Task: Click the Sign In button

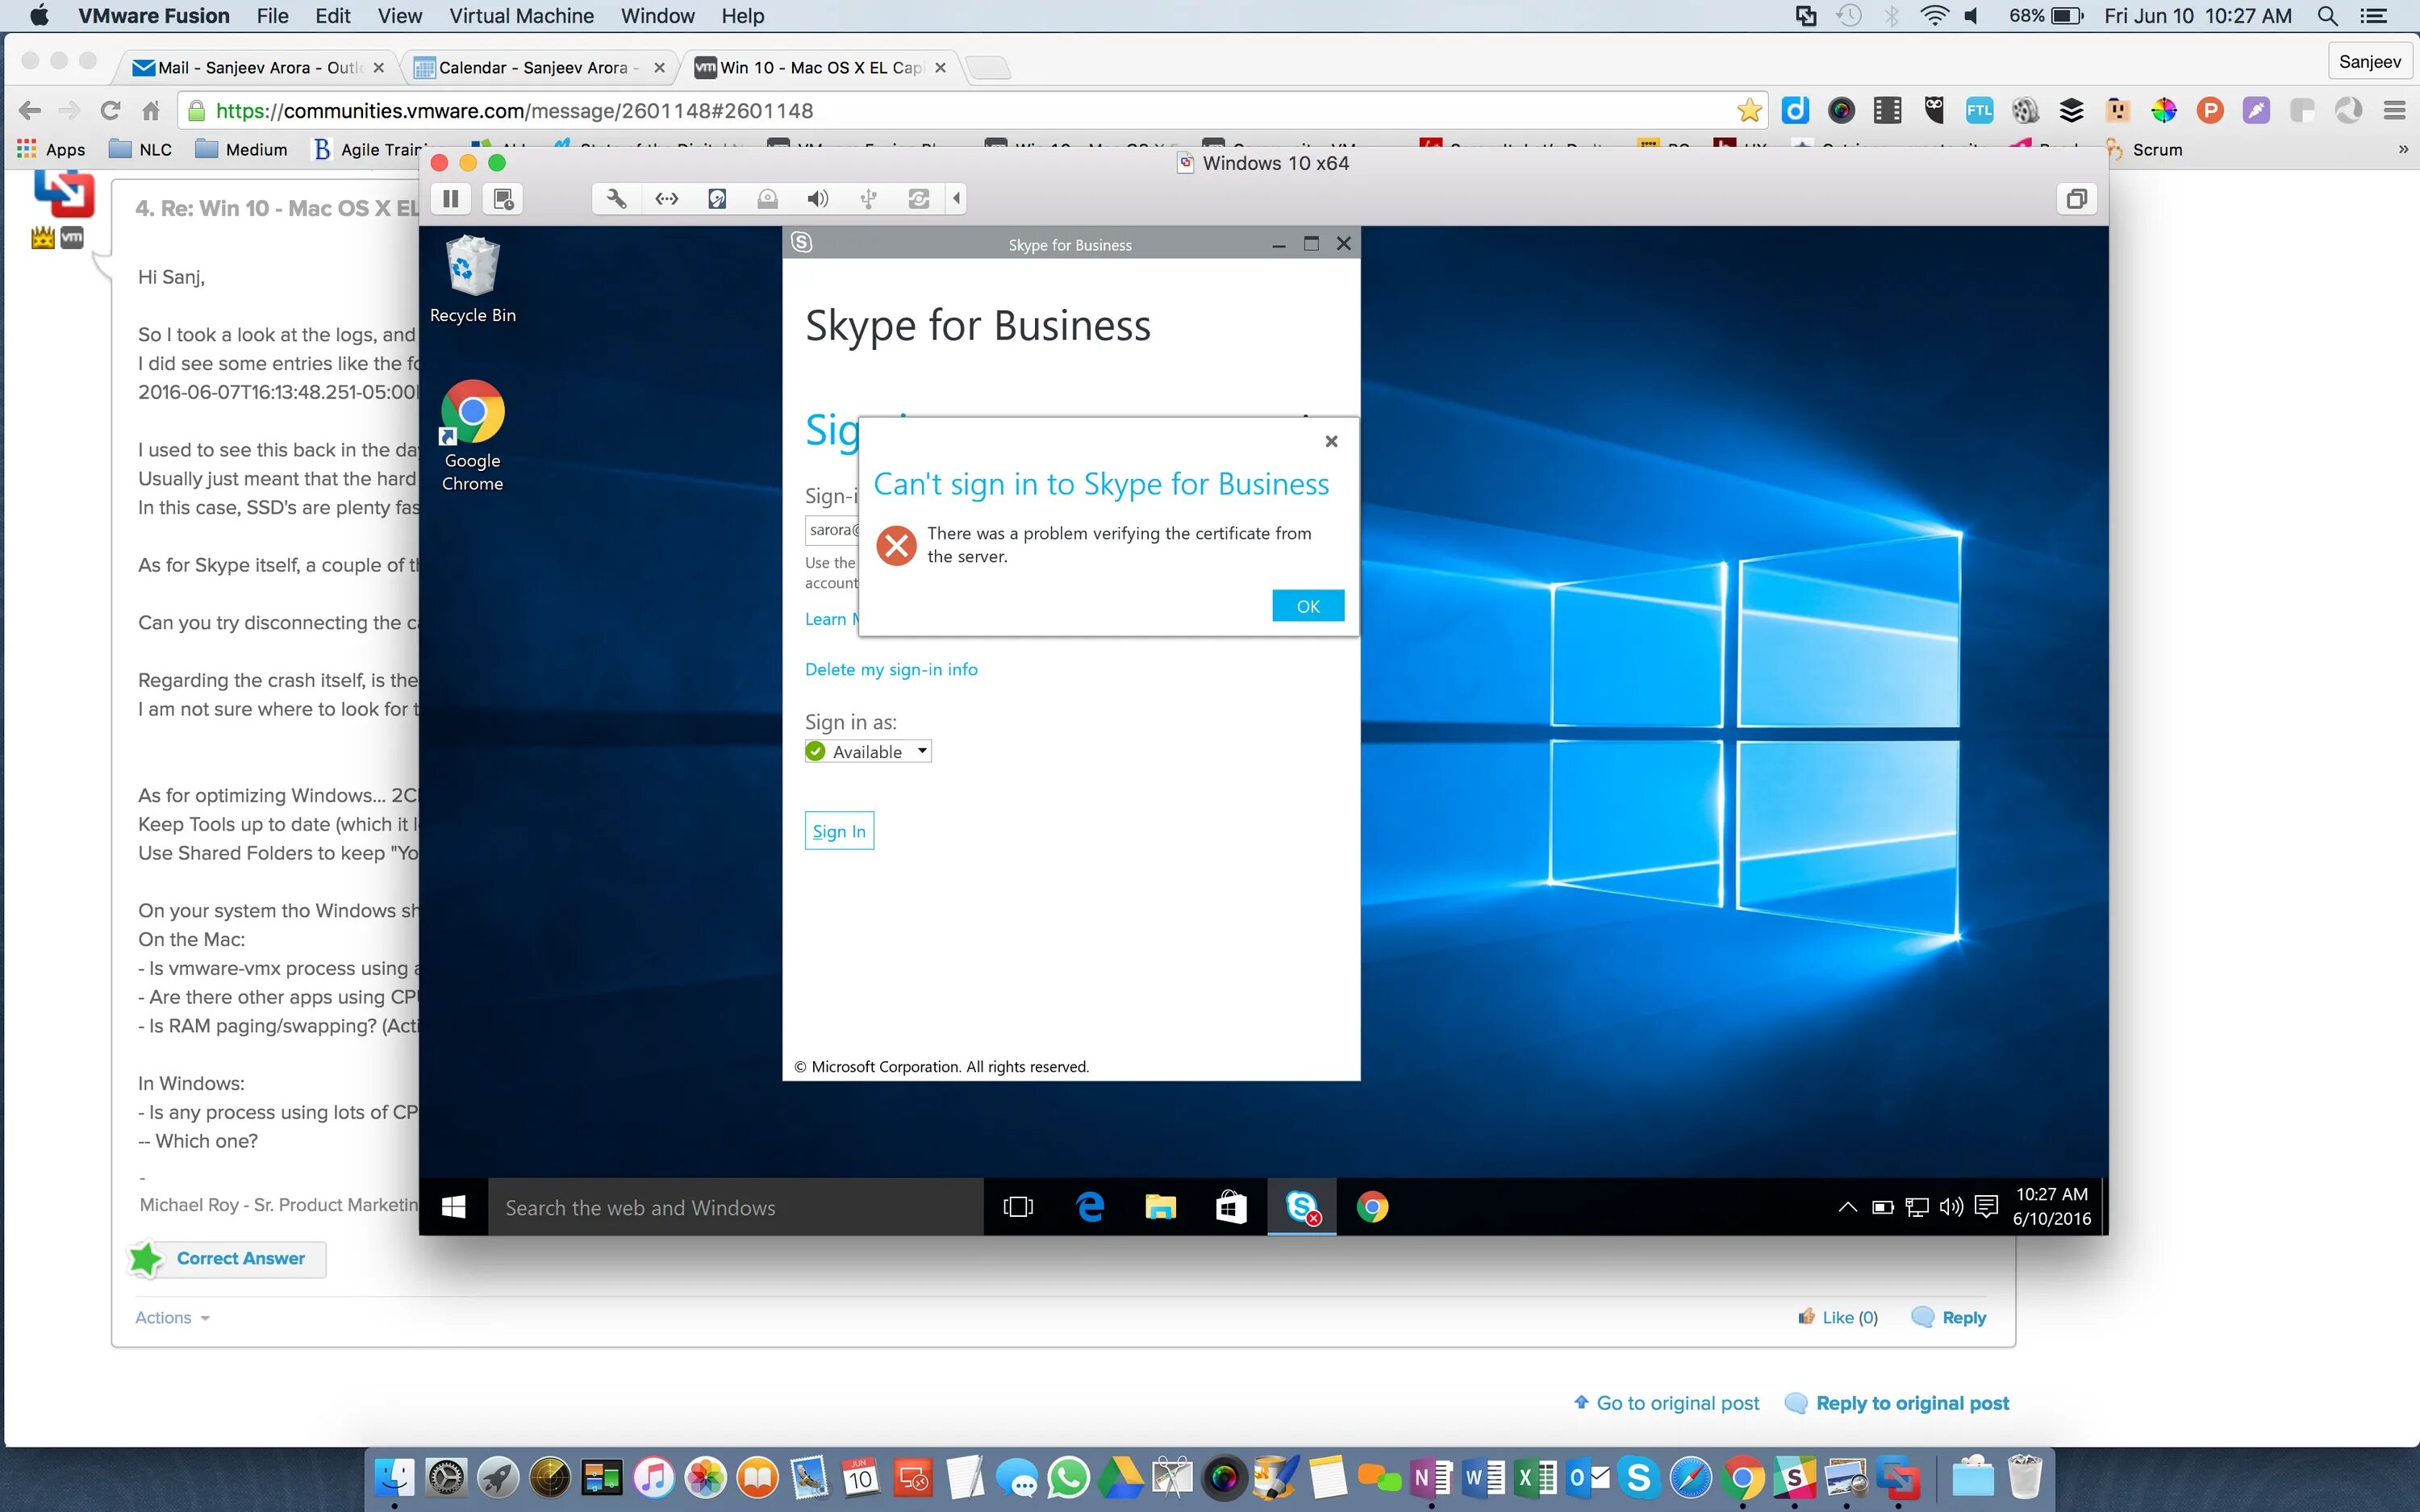Action: [839, 830]
